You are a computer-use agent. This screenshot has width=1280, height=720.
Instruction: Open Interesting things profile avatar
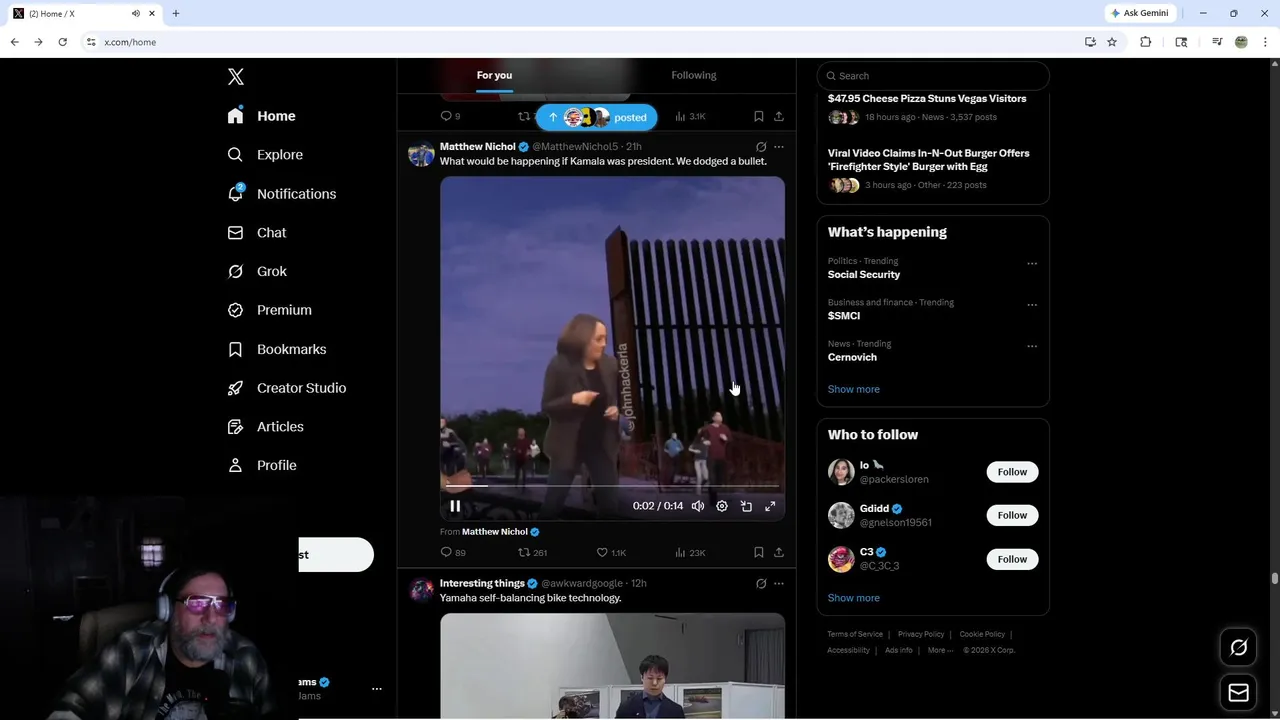421,590
